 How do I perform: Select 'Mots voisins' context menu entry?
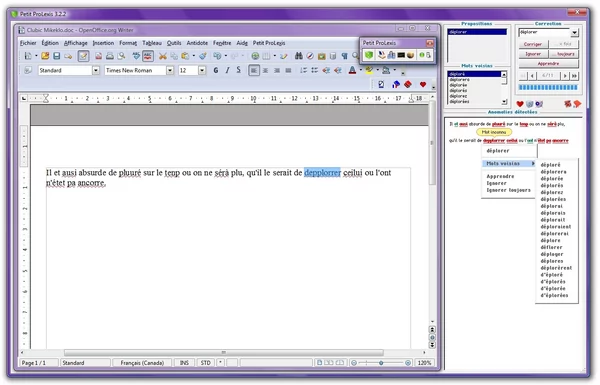(508, 163)
